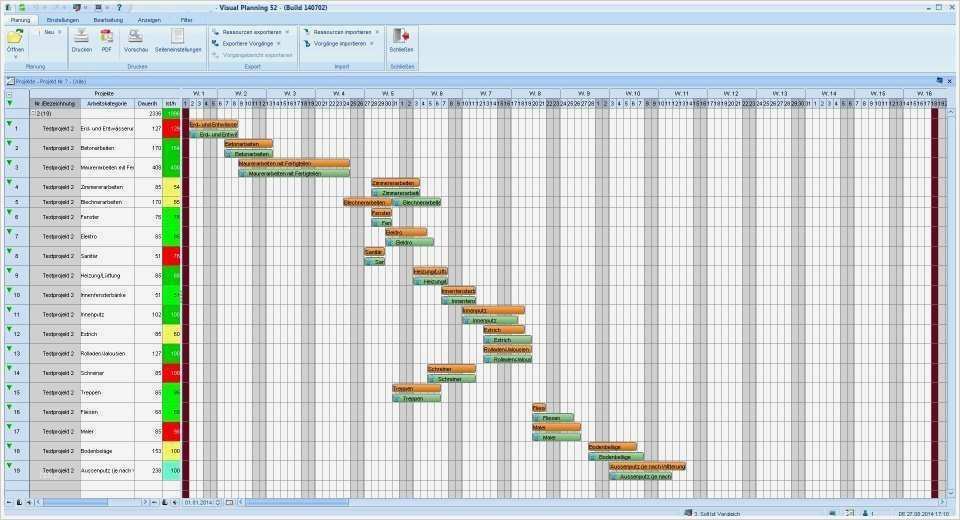Select row Heizung/Lüftung category cell
The image size is (960, 520).
point(107,276)
